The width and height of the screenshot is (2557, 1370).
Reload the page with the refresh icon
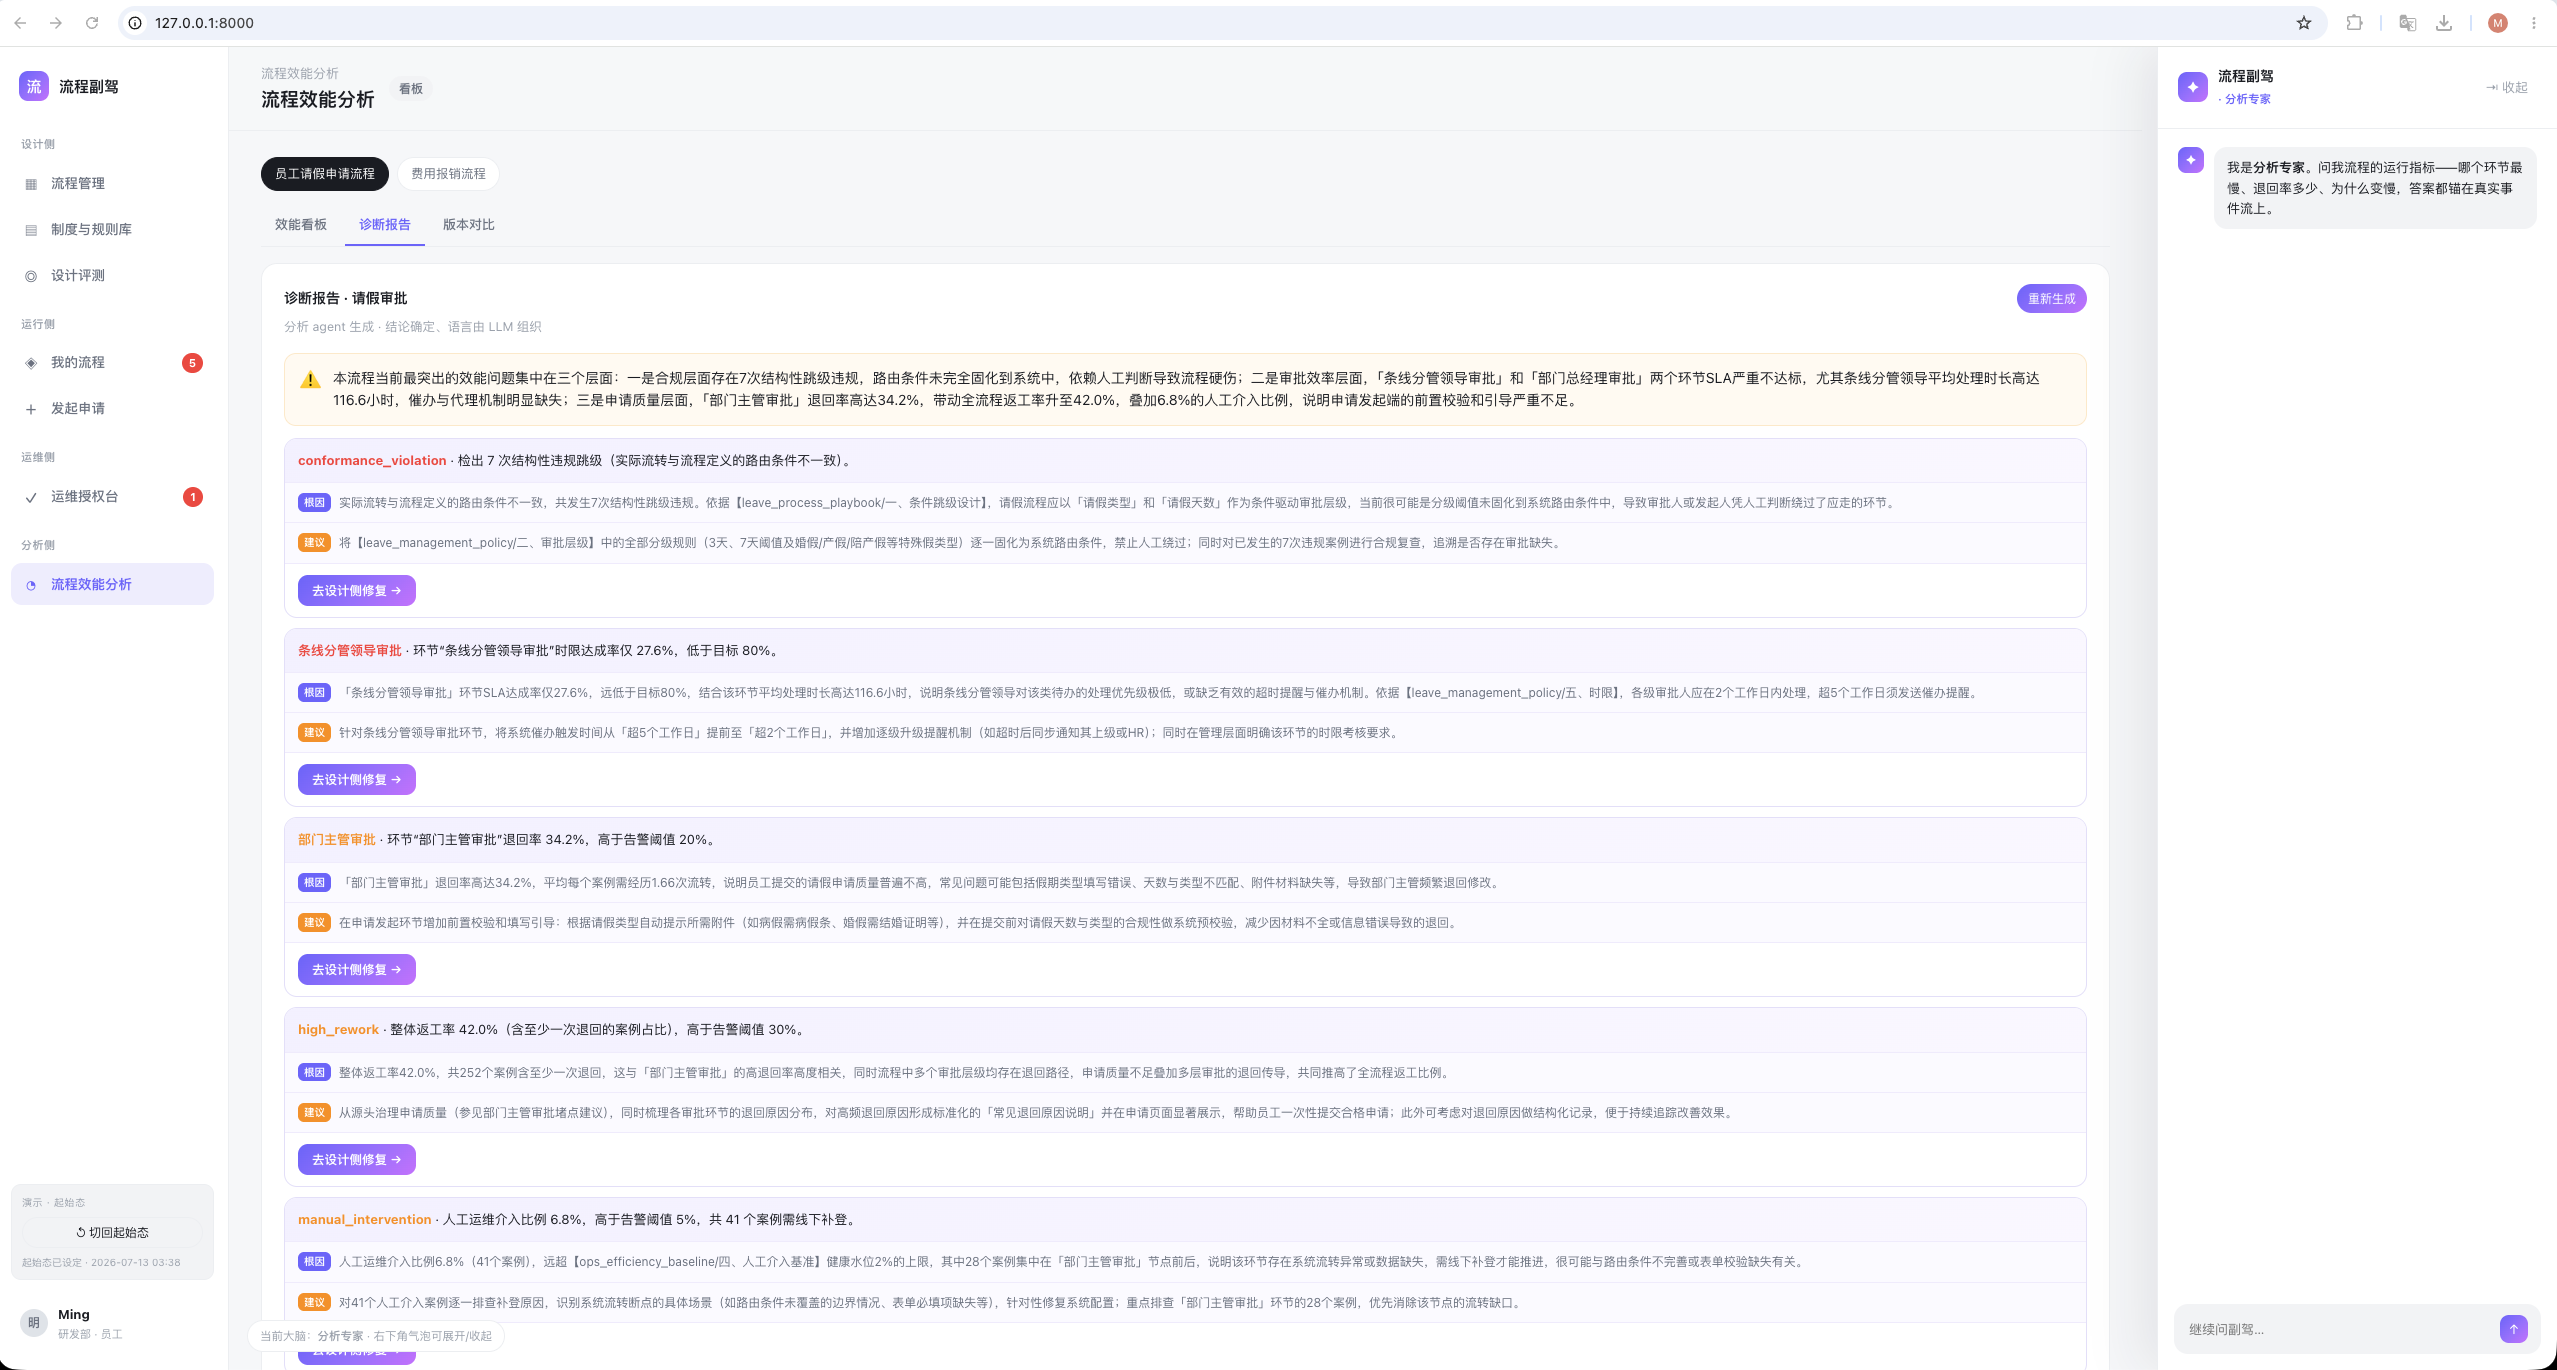tap(92, 23)
